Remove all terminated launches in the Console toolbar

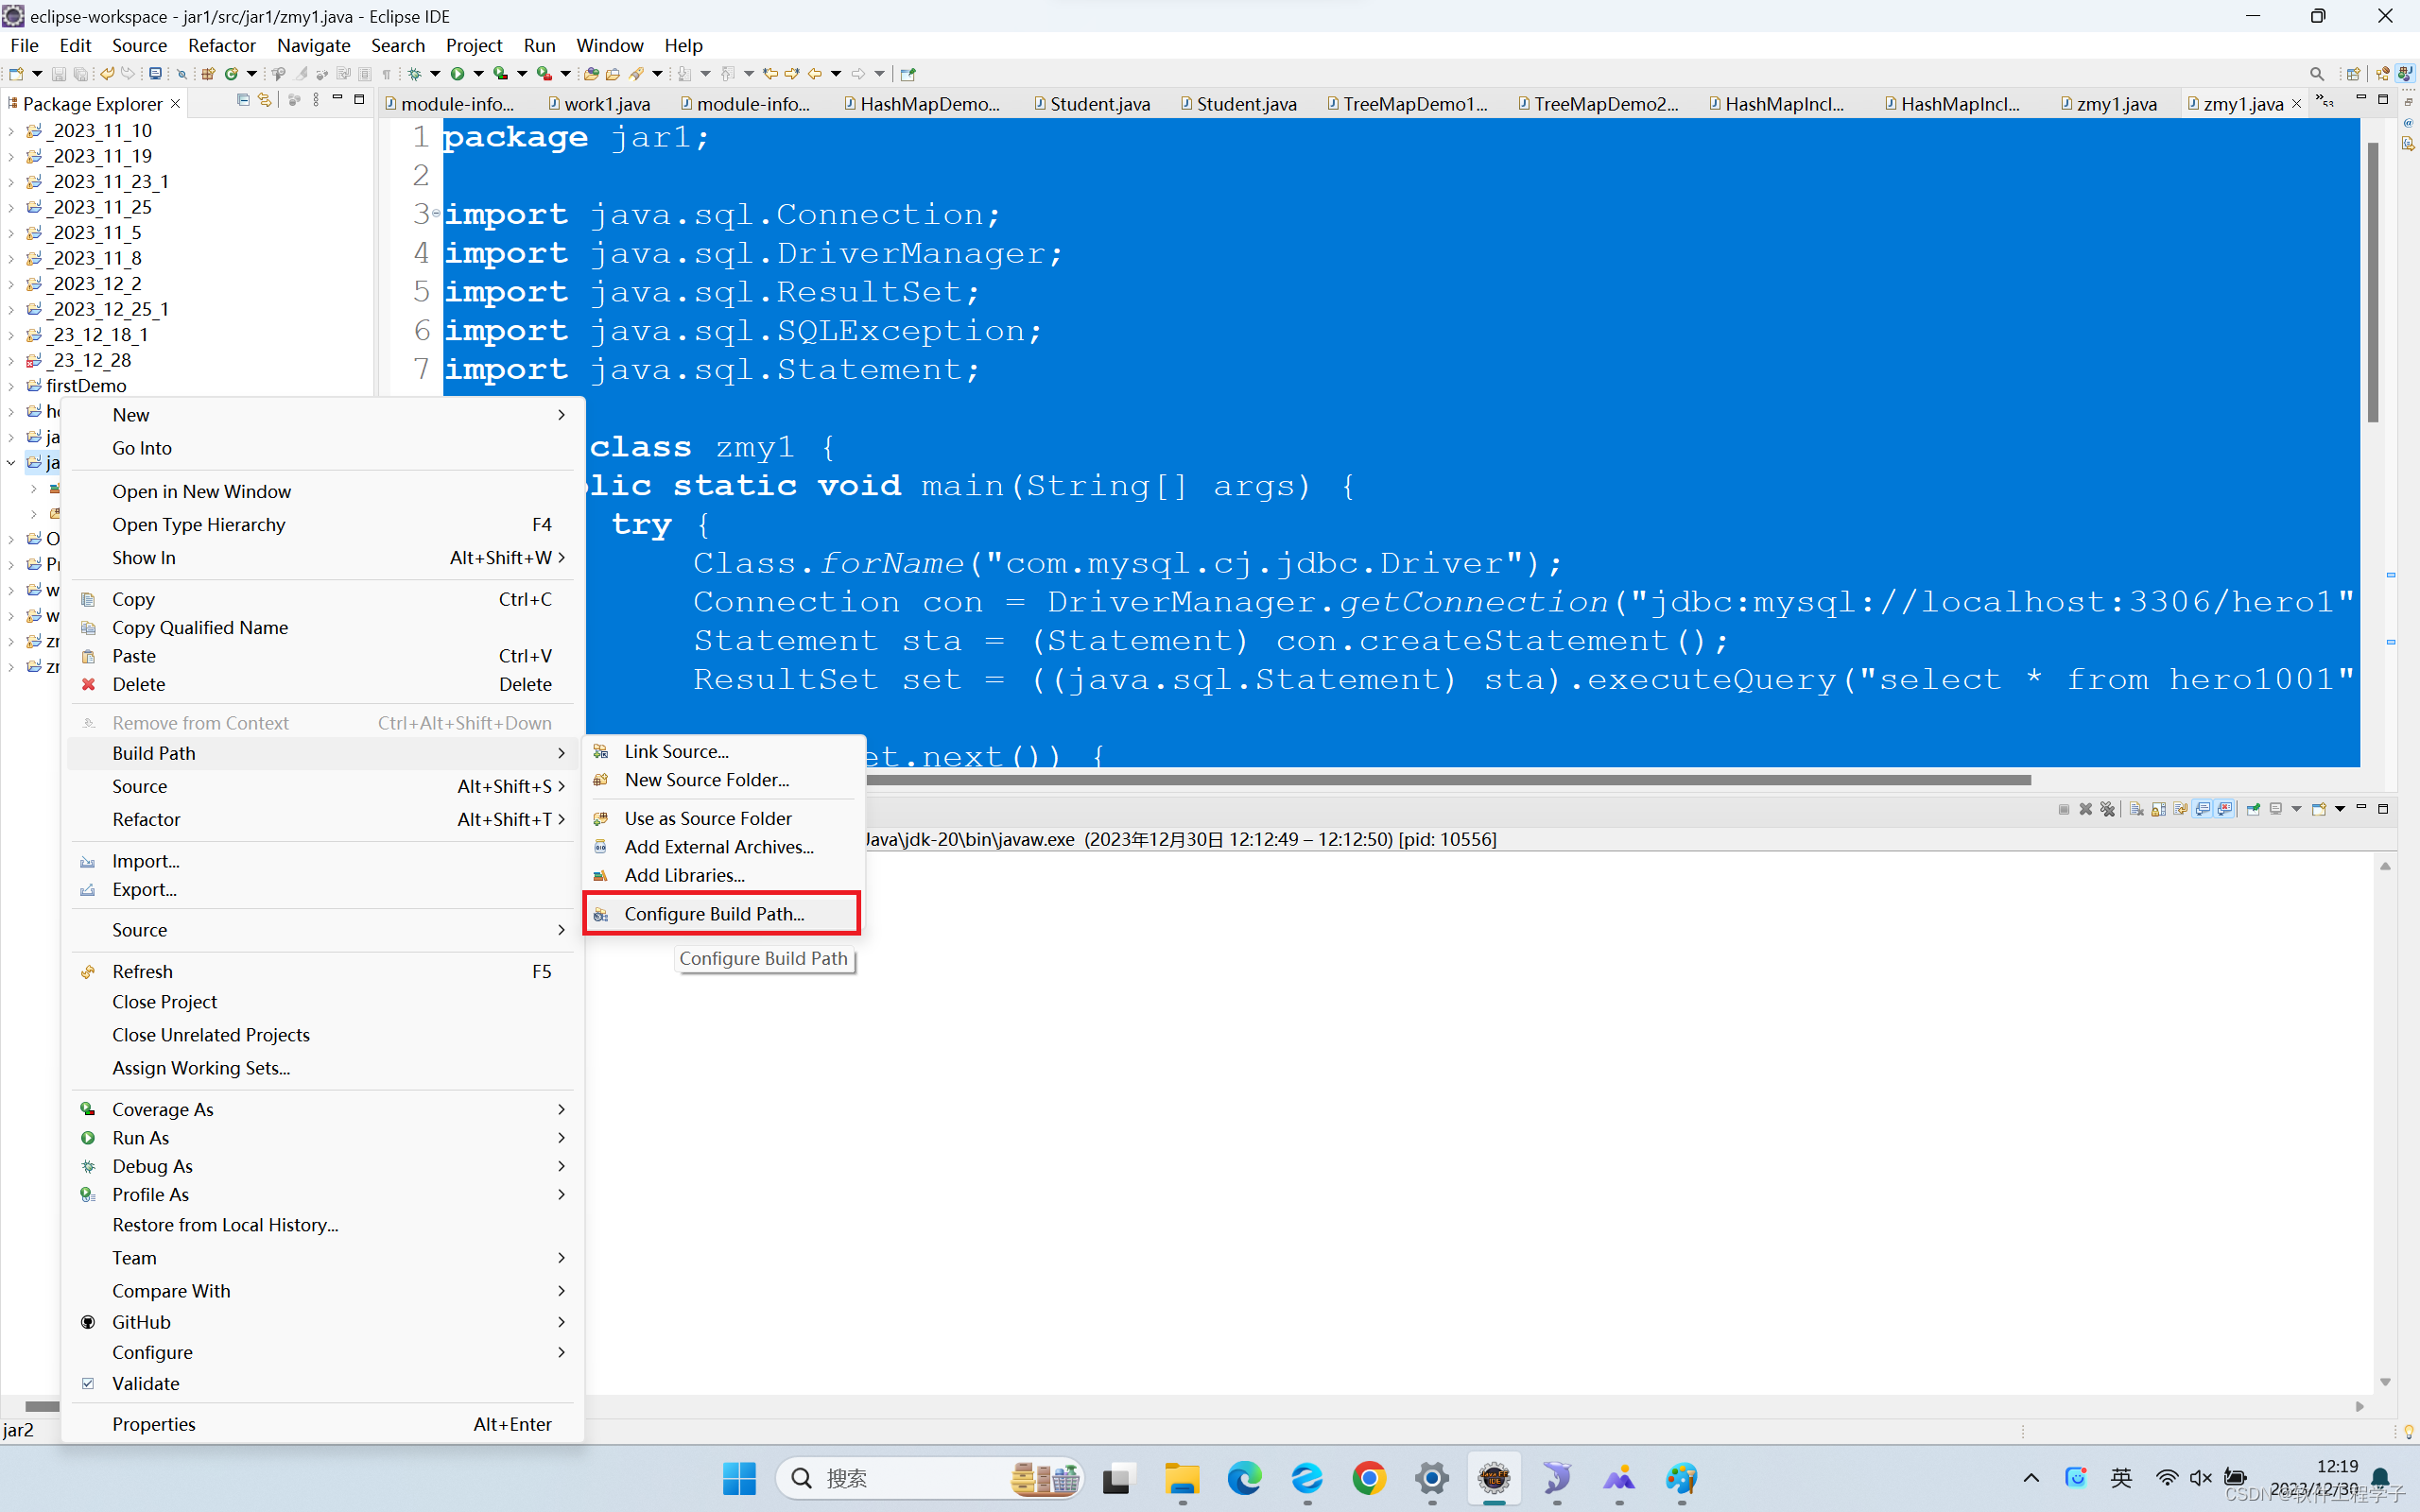(2109, 810)
